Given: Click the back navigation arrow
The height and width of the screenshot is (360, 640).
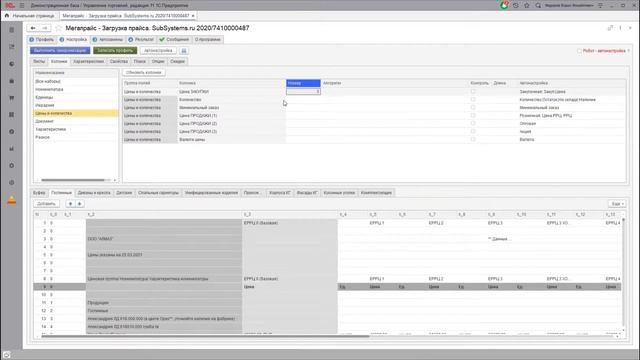Looking at the screenshot, I should [33, 28].
